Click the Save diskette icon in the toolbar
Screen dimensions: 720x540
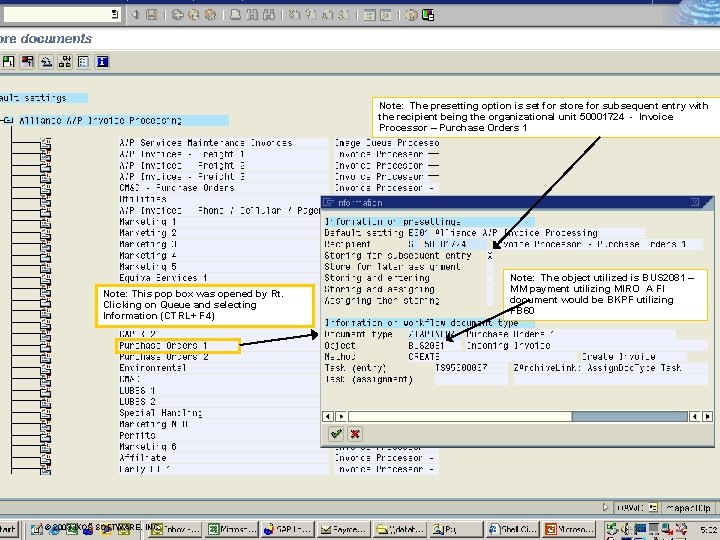152,15
